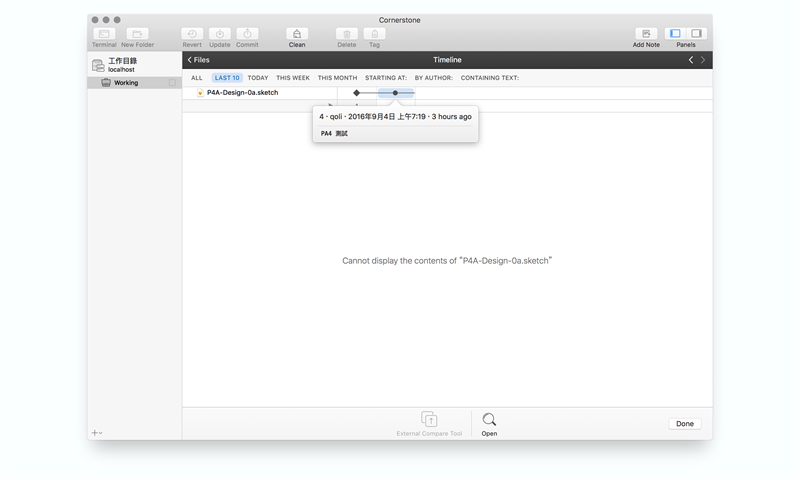Click the New Folder toolbar icon
The height and width of the screenshot is (480, 800).
[138, 34]
